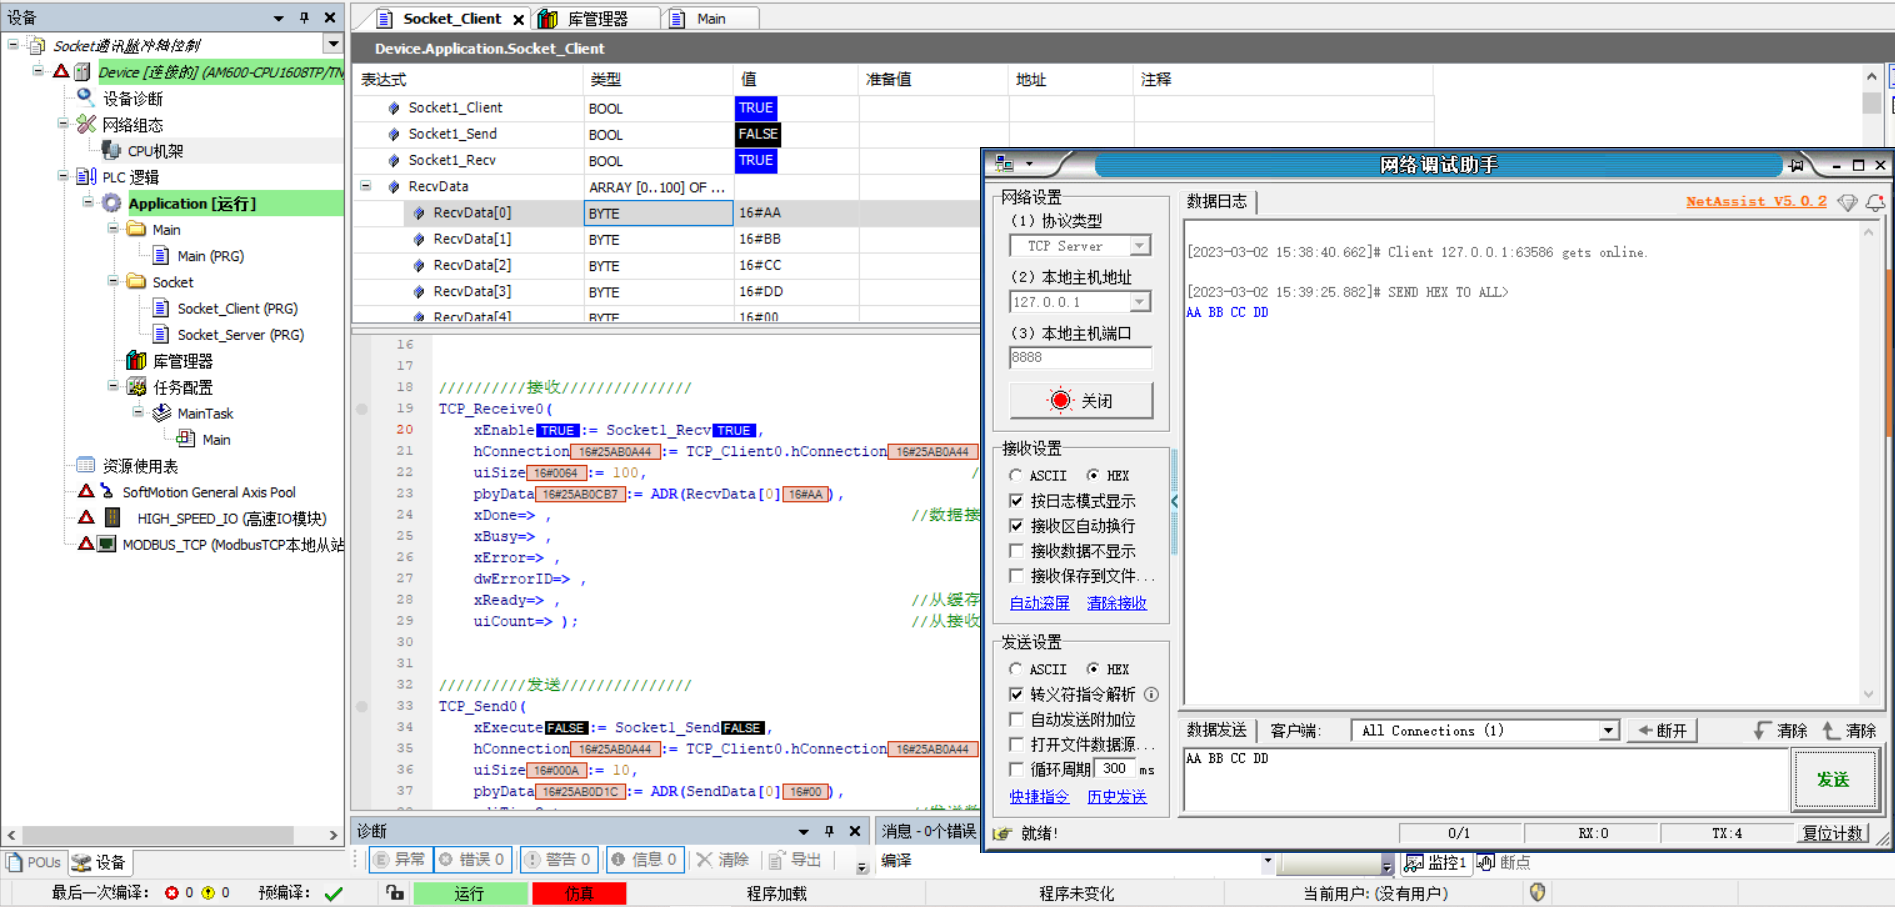The width and height of the screenshot is (1895, 907).
Task: Click the NetAssist diamond icon
Action: click(x=1848, y=202)
